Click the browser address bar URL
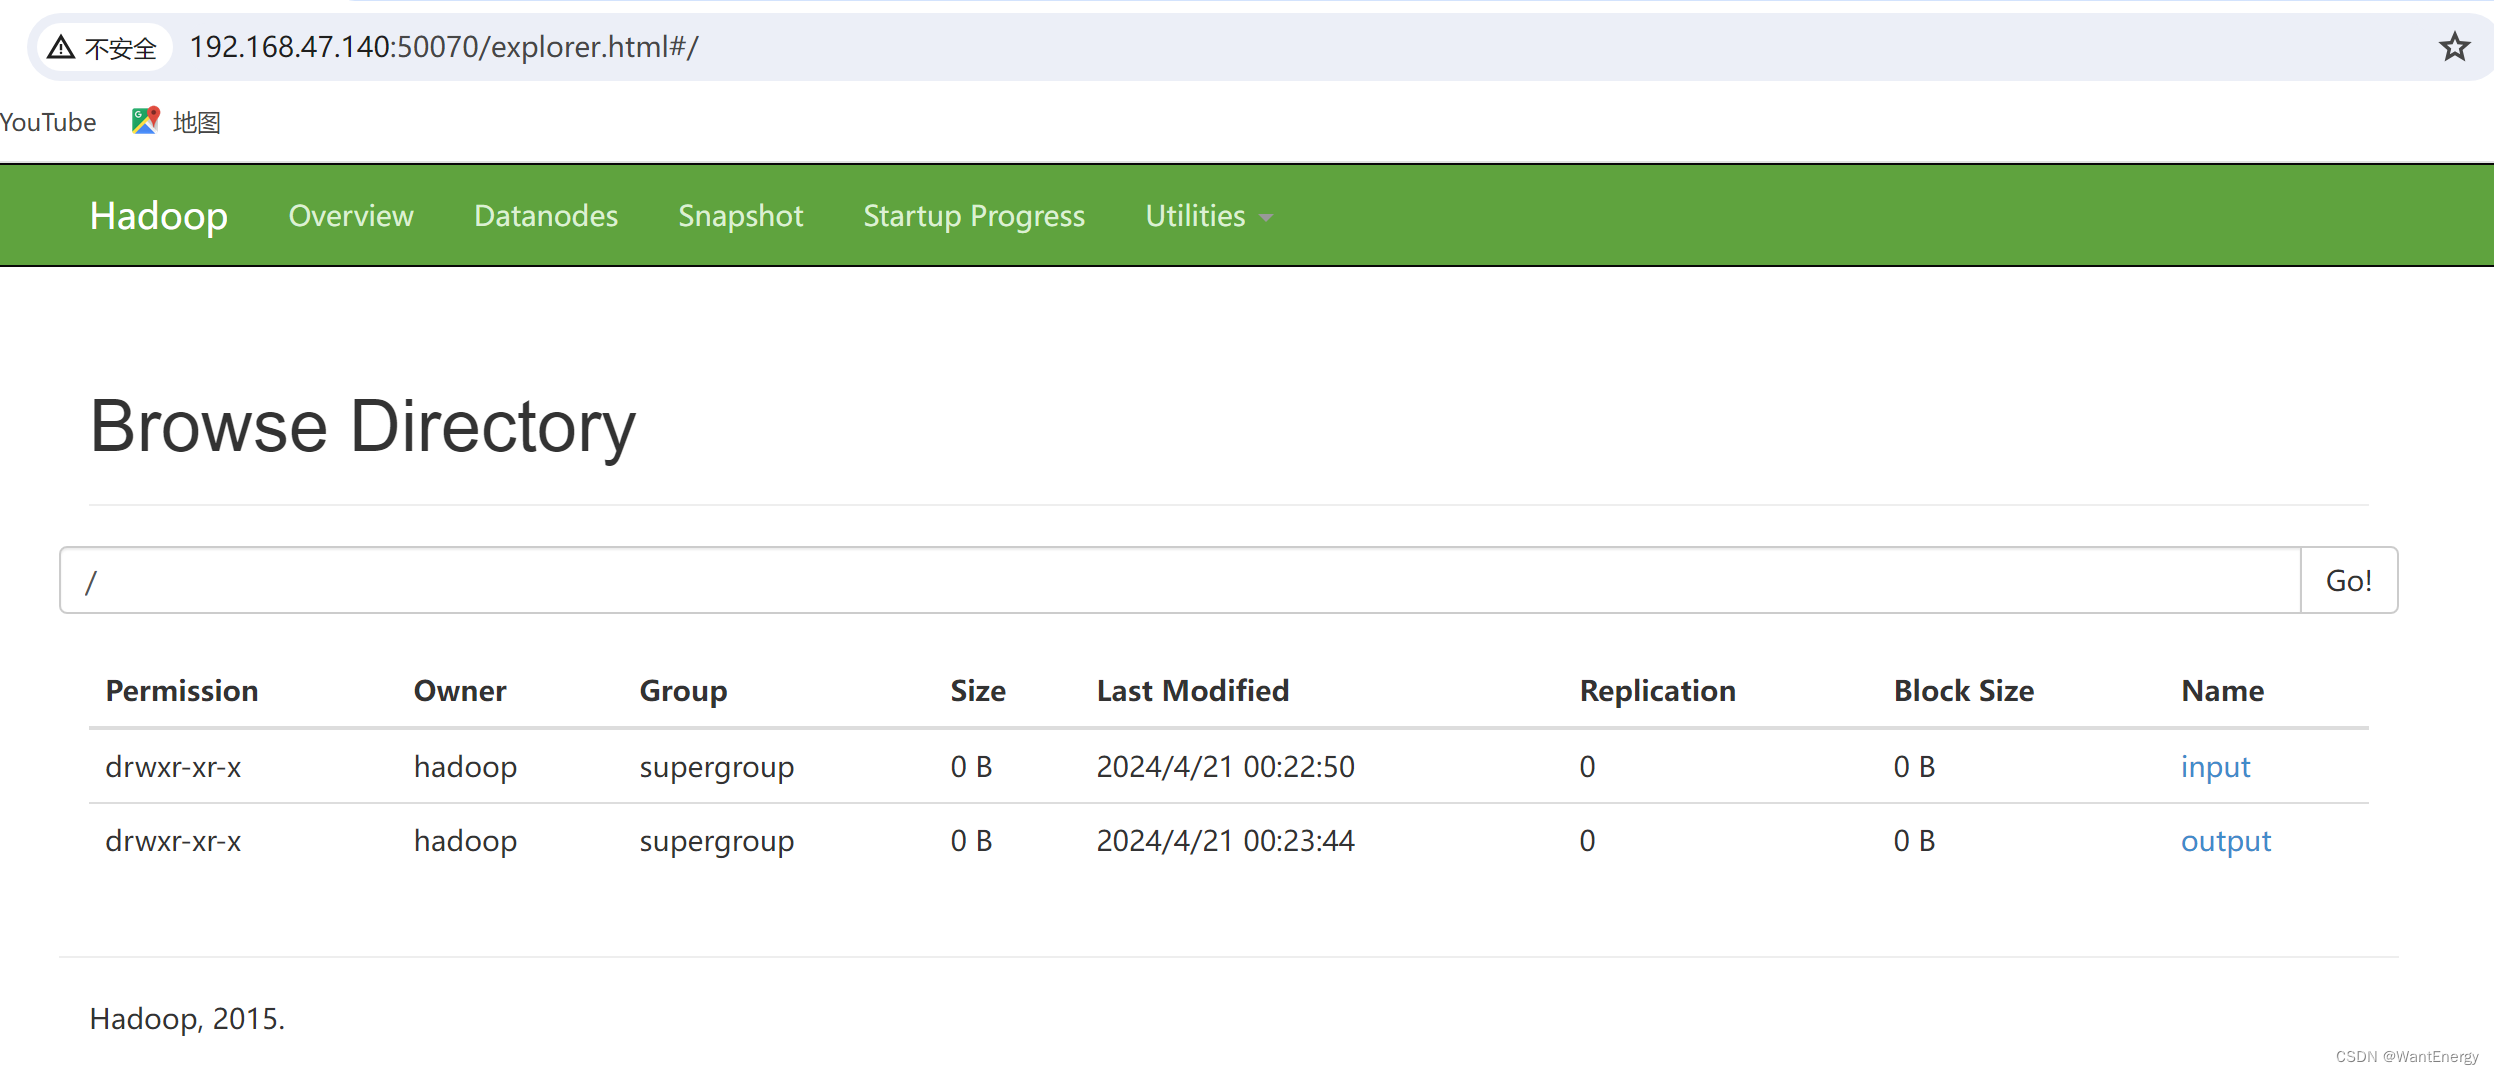 point(444,47)
